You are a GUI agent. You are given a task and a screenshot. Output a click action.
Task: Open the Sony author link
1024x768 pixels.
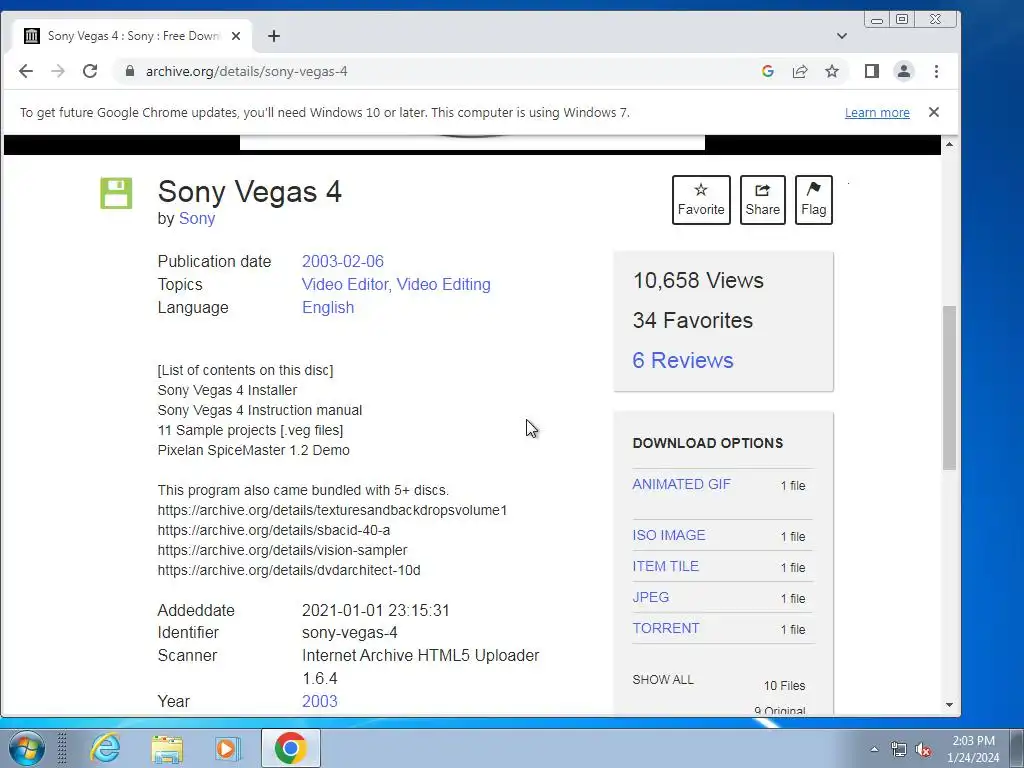[x=197, y=218]
